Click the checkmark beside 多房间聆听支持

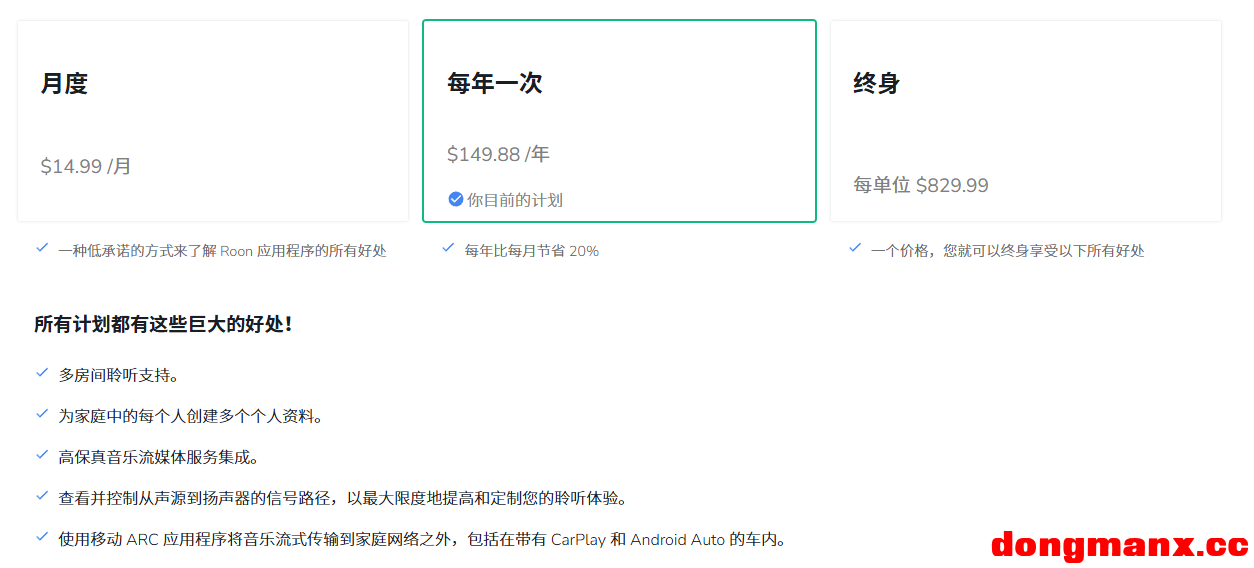pyautogui.click(x=42, y=373)
